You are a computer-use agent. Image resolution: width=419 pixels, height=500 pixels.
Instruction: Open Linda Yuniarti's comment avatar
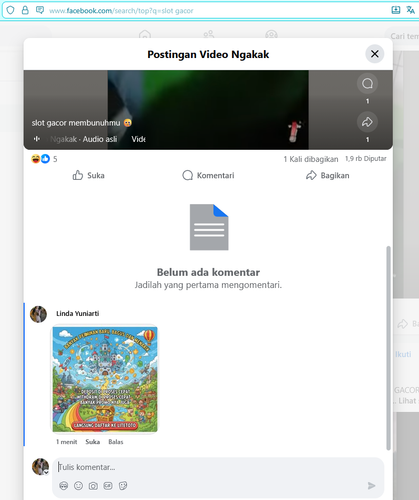pyautogui.click(x=38, y=314)
